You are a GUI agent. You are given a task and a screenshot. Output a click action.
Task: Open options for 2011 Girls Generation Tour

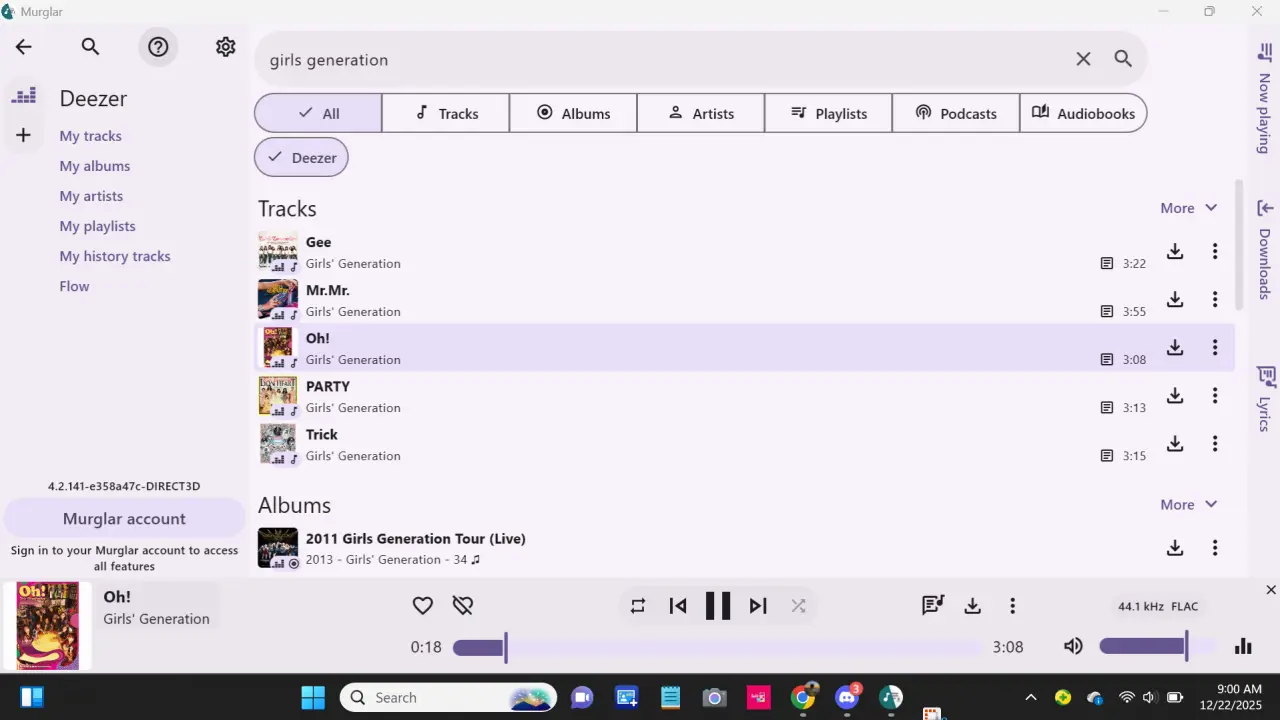1215,547
